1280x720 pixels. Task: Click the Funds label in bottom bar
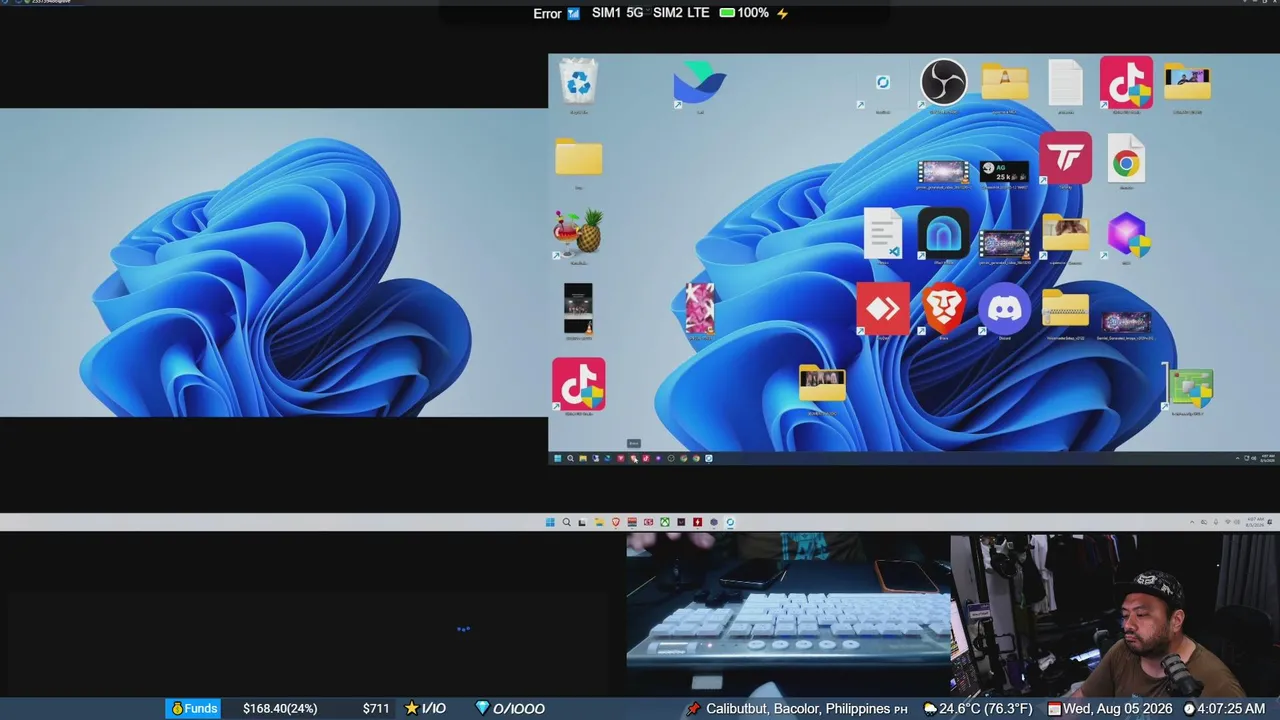click(194, 708)
